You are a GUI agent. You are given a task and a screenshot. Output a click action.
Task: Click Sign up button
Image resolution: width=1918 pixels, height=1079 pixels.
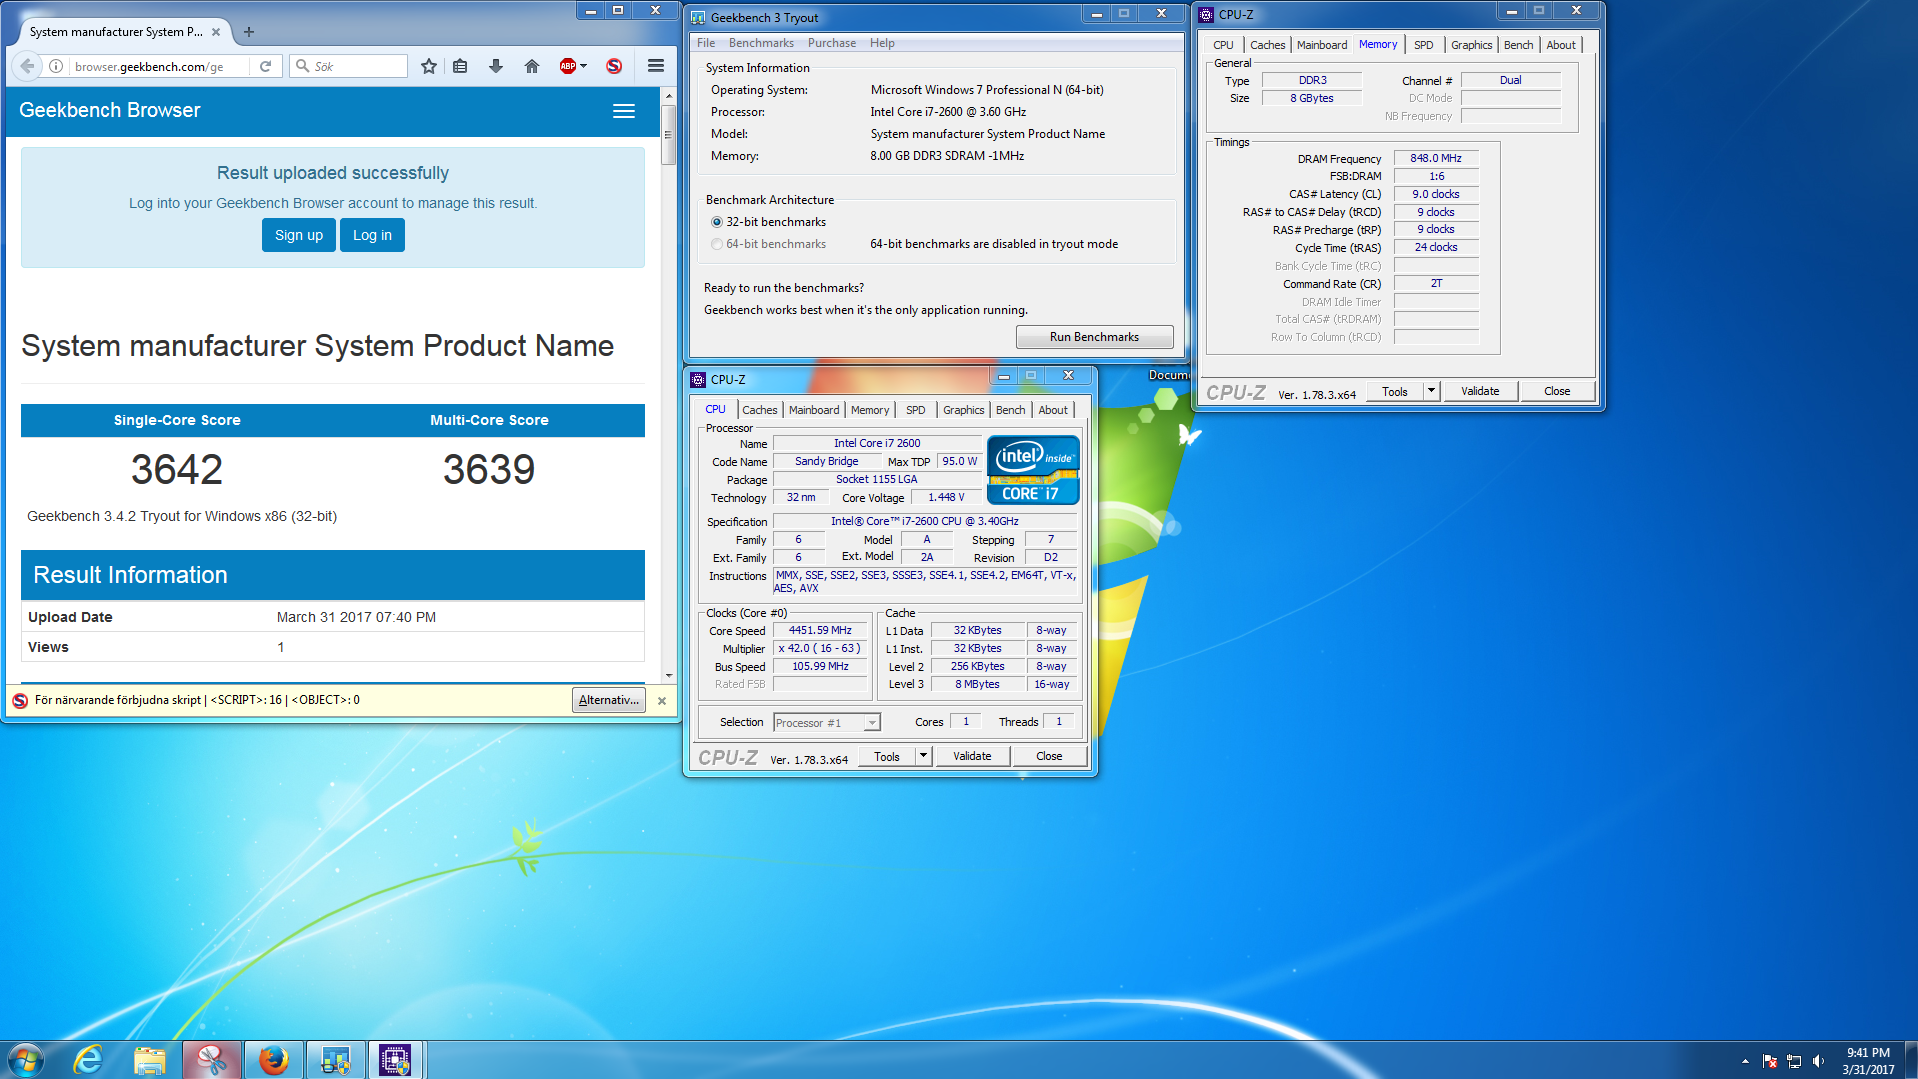pyautogui.click(x=299, y=235)
